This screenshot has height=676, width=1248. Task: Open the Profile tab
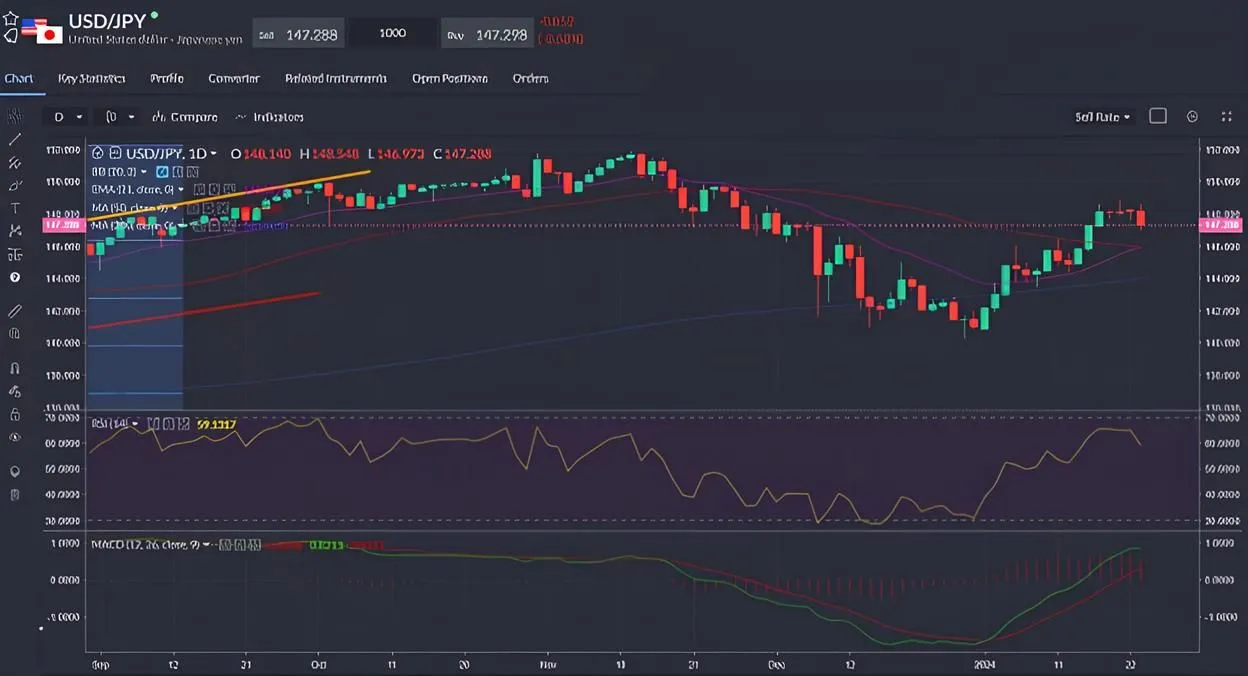tap(167, 78)
